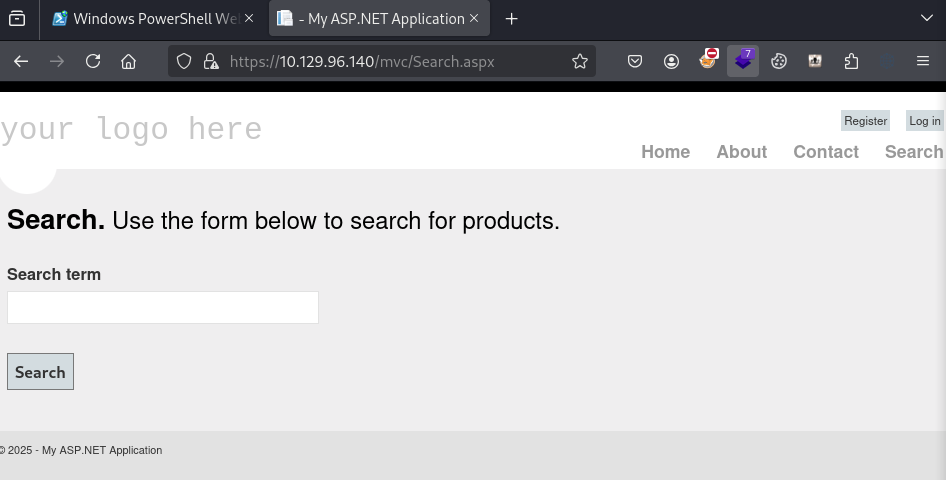Click the forward navigation arrow
Image resolution: width=946 pixels, height=480 pixels.
(57, 61)
